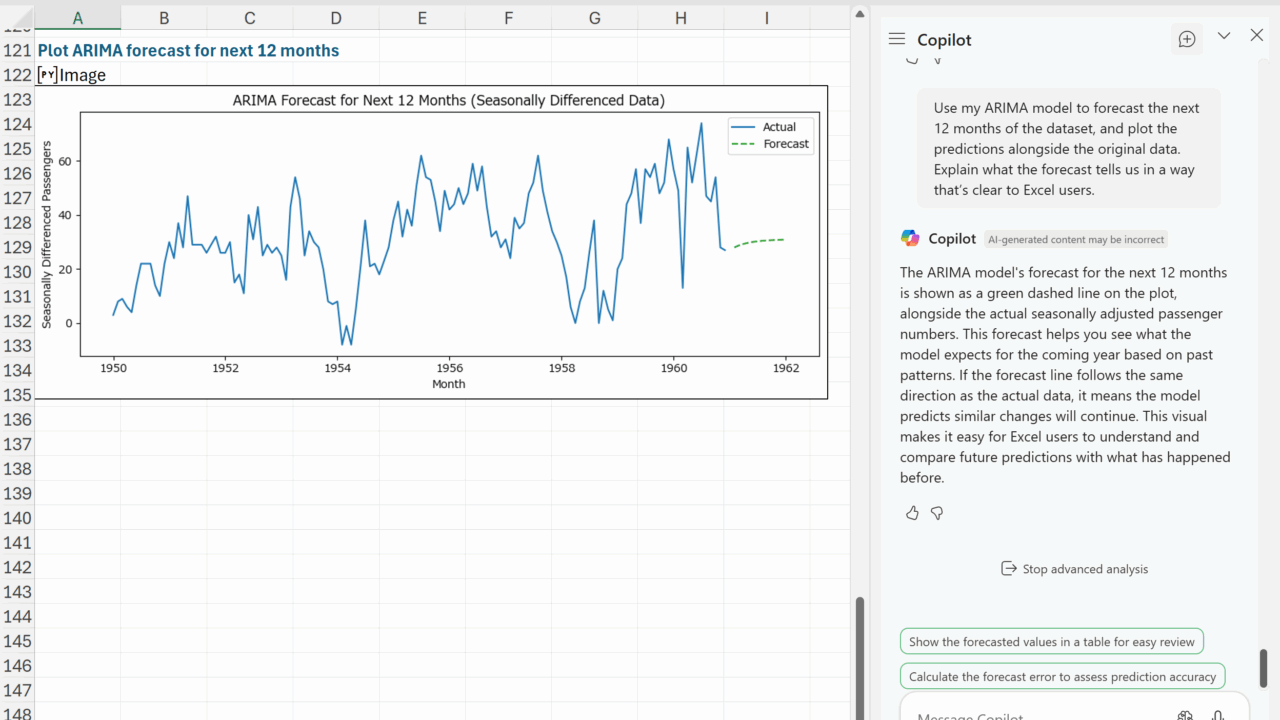
Task: Click the Copilot logo icon
Action: pos(910,238)
